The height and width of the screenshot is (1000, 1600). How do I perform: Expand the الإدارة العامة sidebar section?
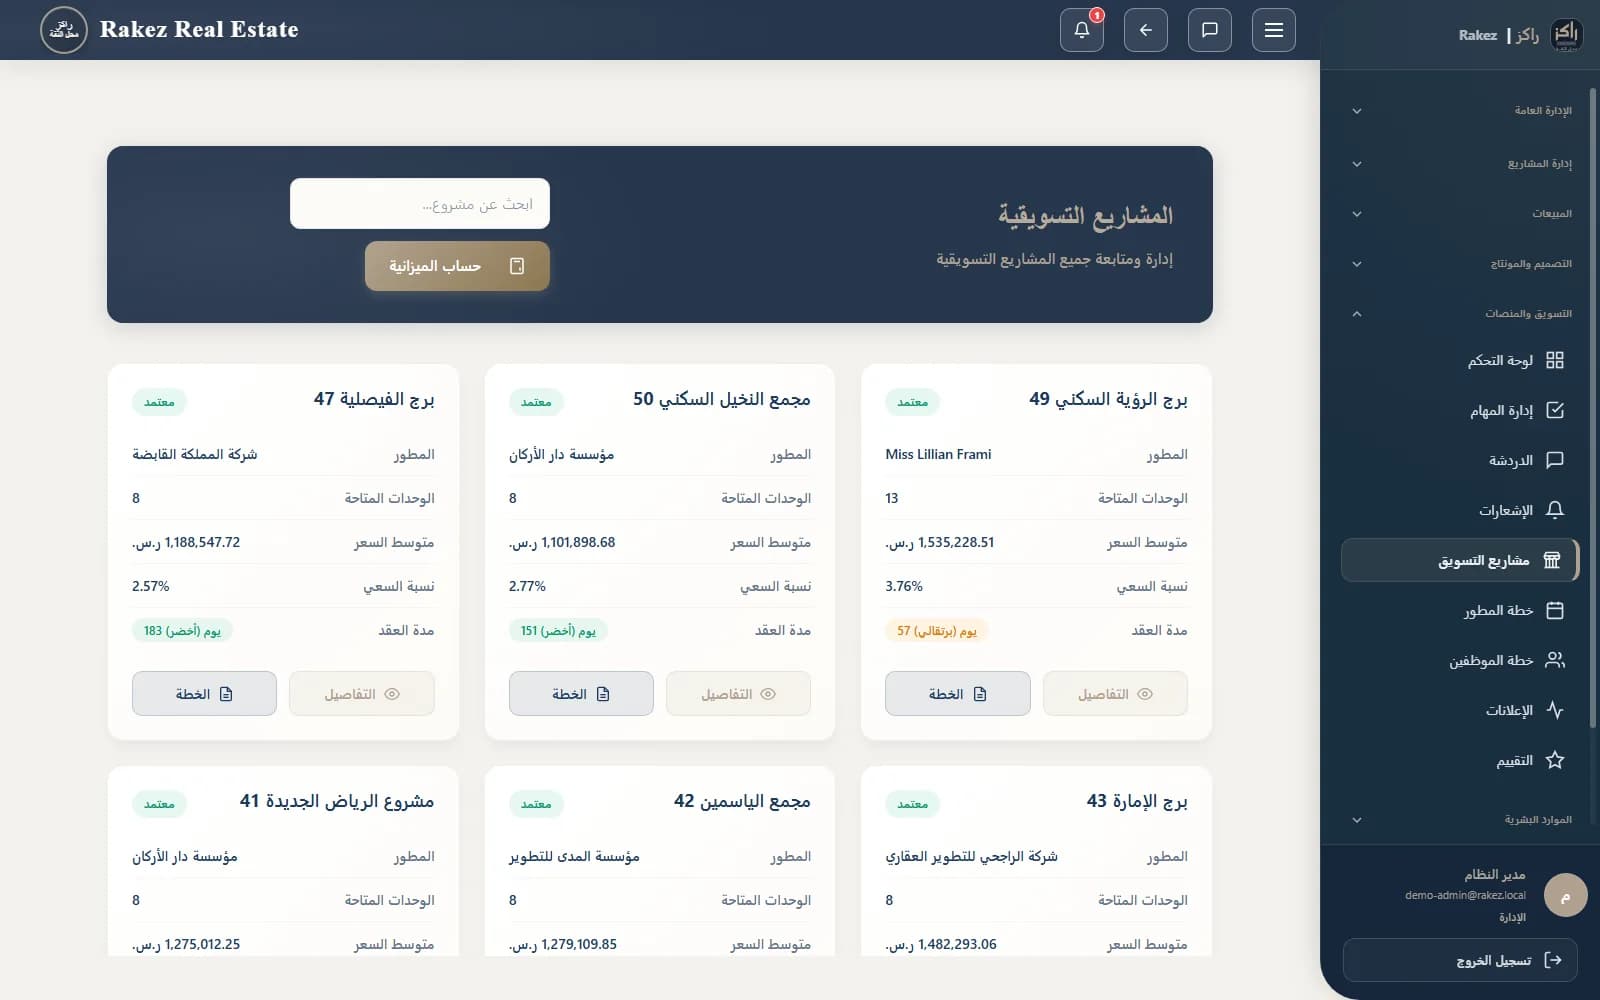(1460, 111)
